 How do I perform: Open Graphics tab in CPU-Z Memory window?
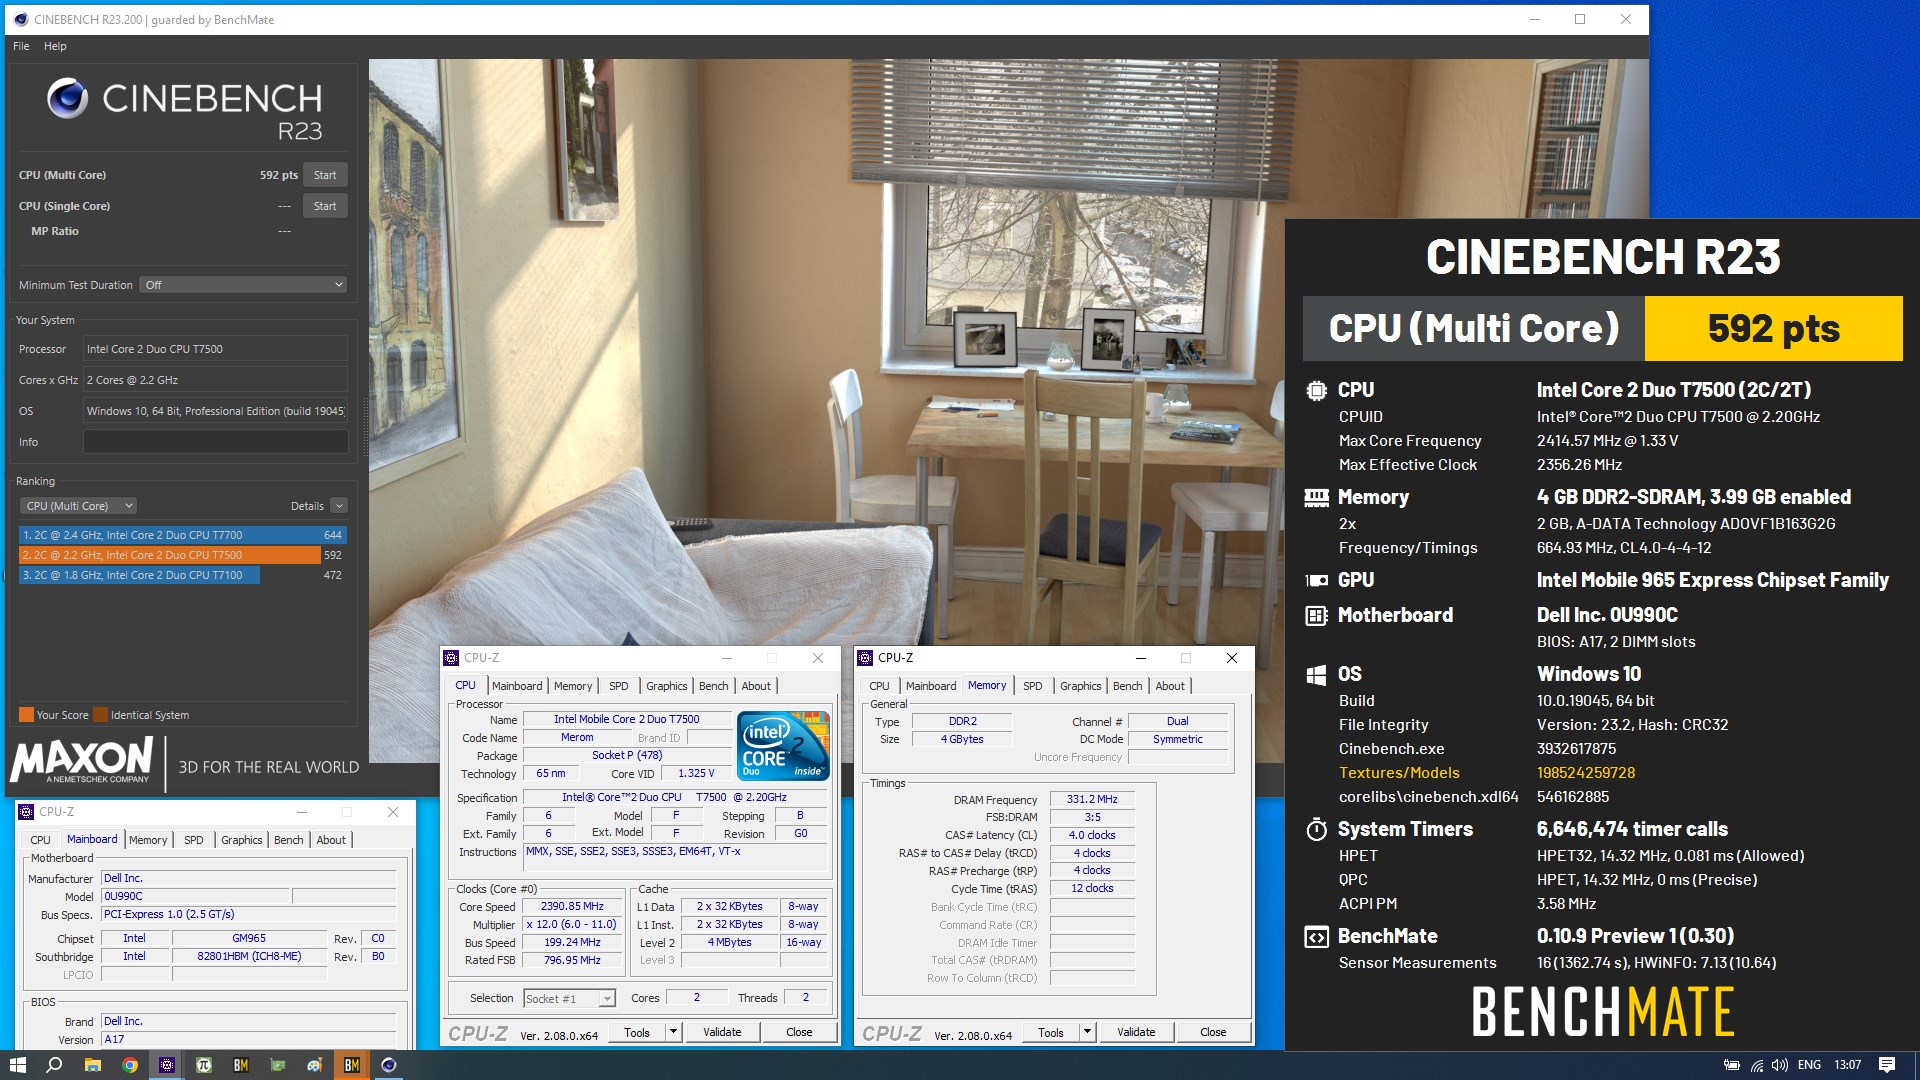click(x=1080, y=686)
